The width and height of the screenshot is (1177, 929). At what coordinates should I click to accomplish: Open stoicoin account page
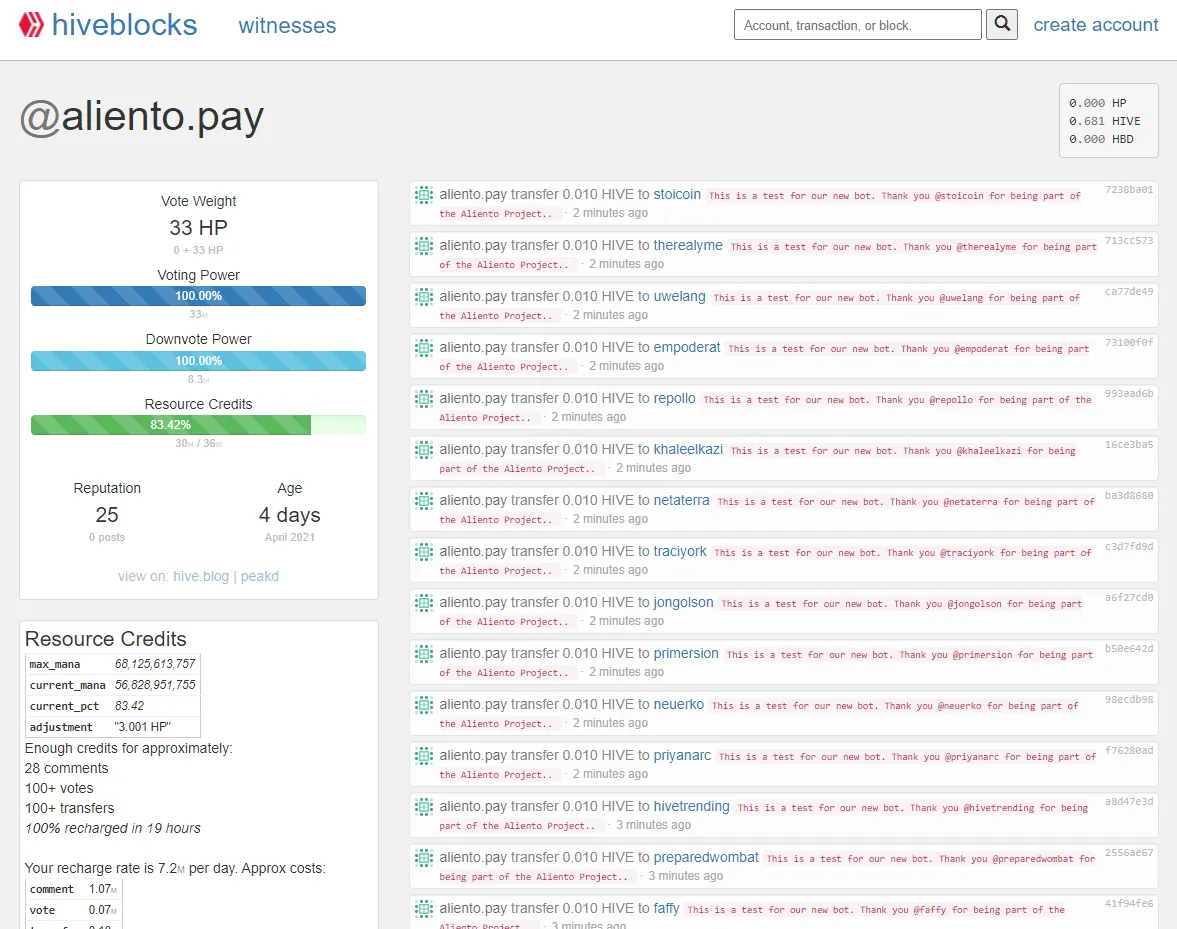677,194
